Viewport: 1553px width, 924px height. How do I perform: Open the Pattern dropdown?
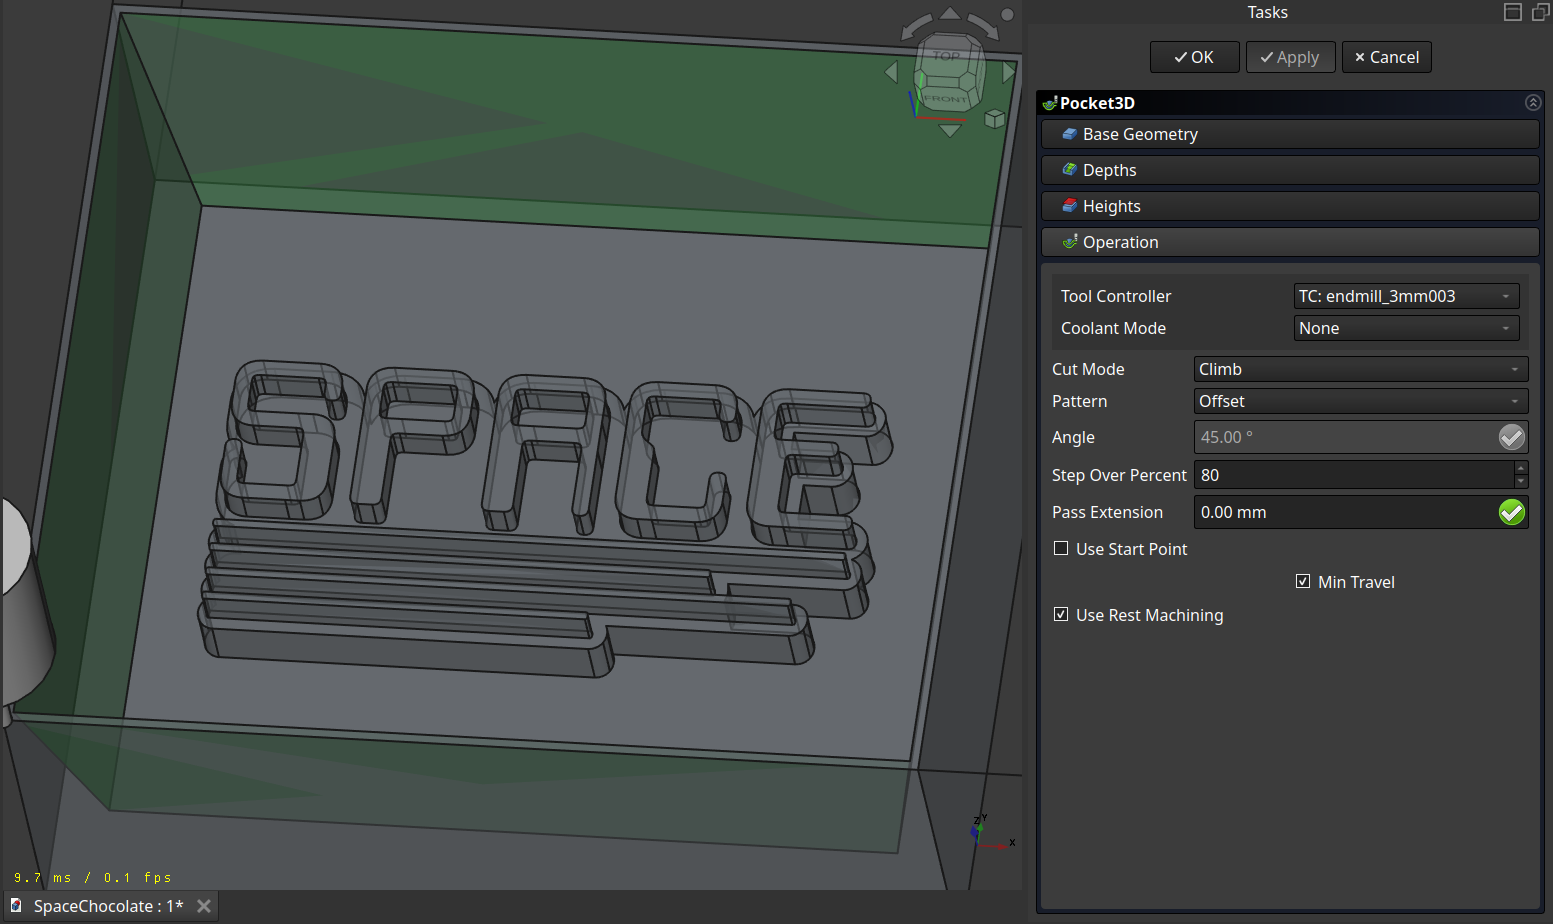click(1360, 401)
